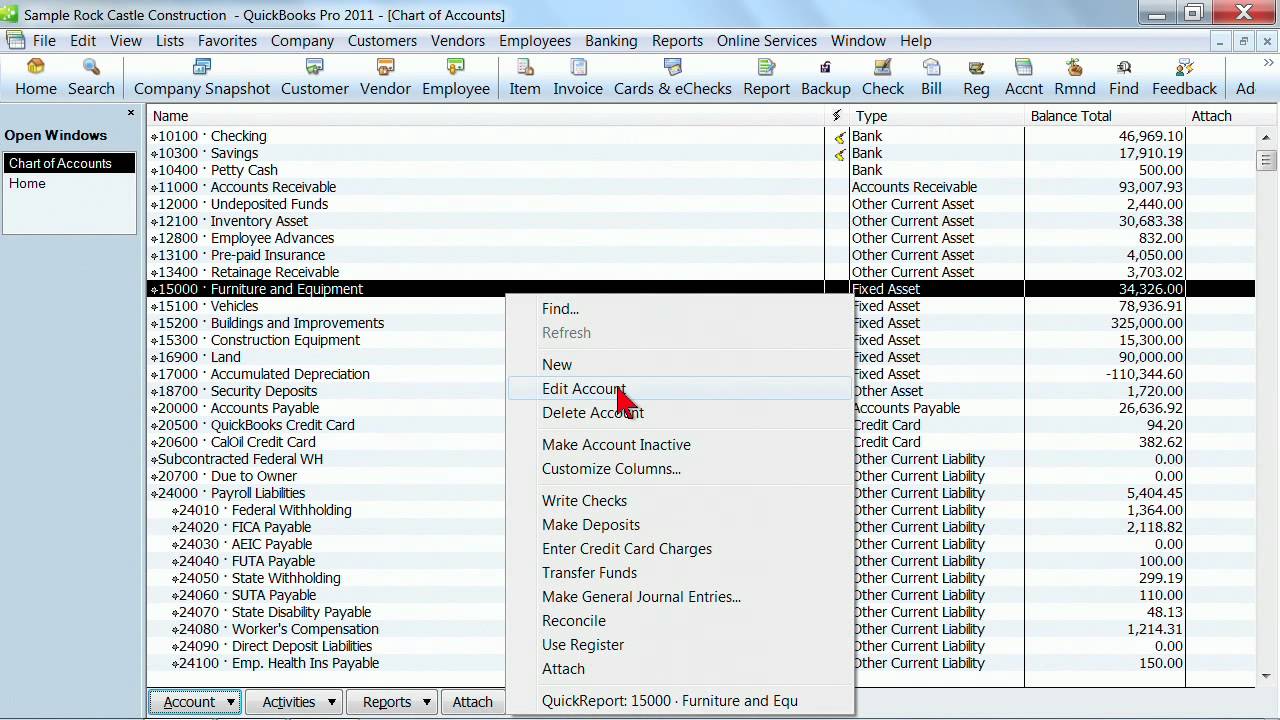Choose Edit Account in context menu
This screenshot has height=720, width=1280.
(x=680, y=389)
